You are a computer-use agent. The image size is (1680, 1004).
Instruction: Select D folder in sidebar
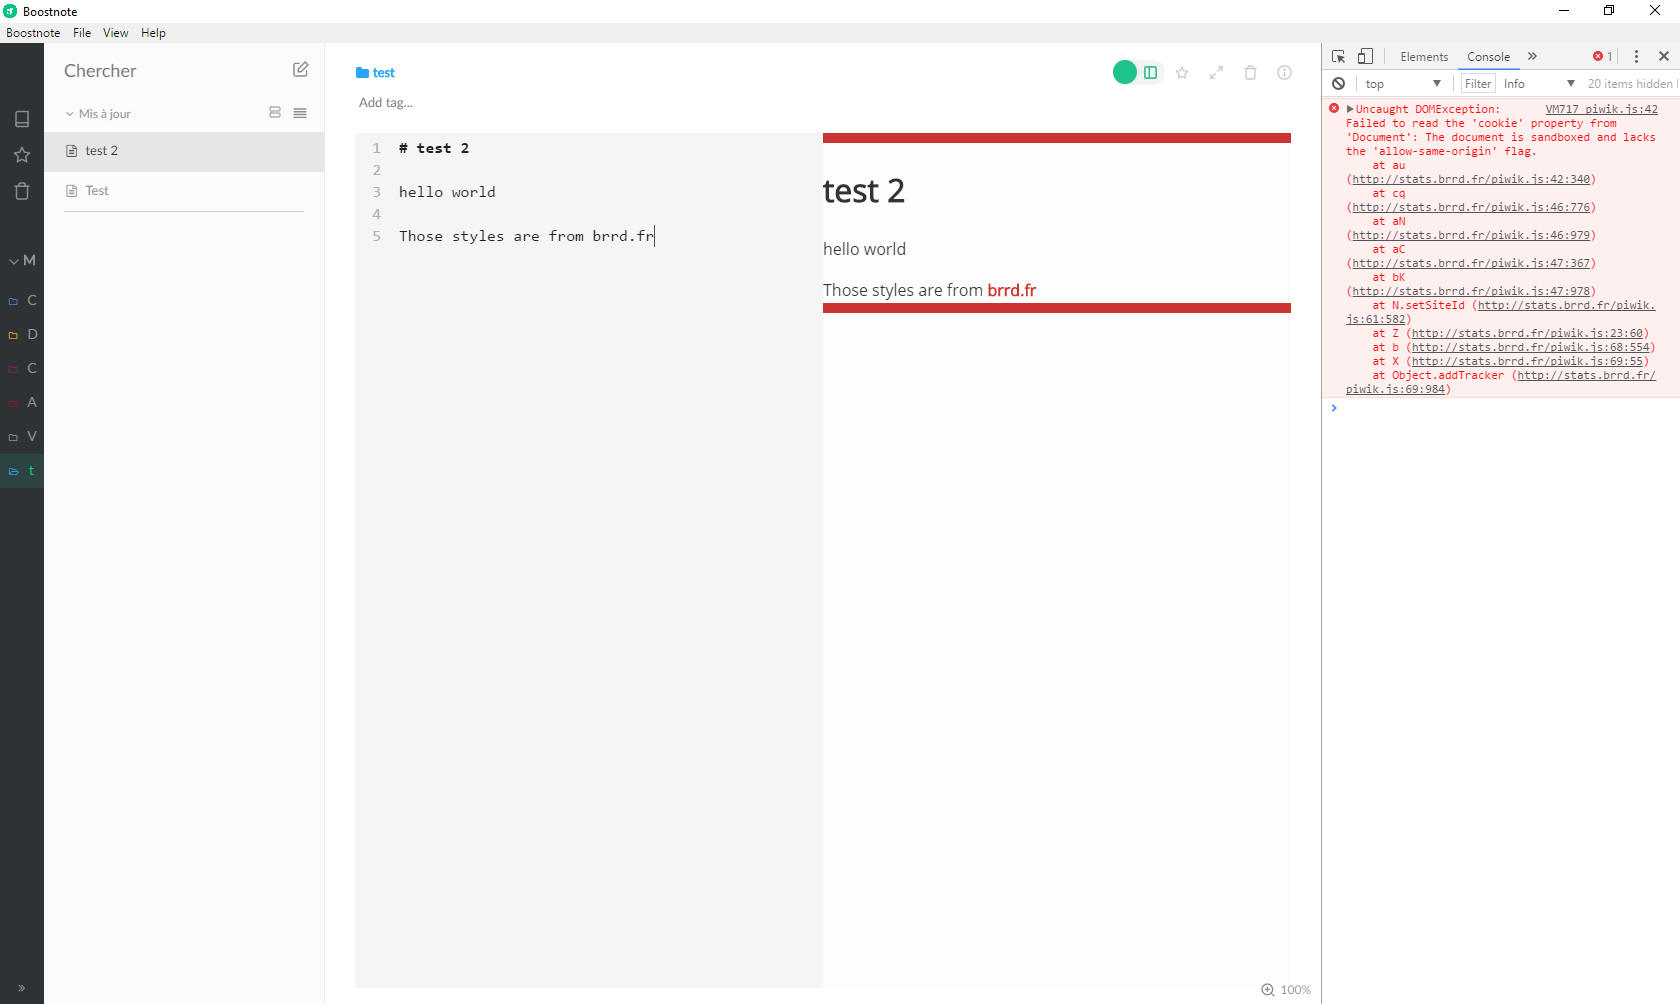(x=22, y=334)
